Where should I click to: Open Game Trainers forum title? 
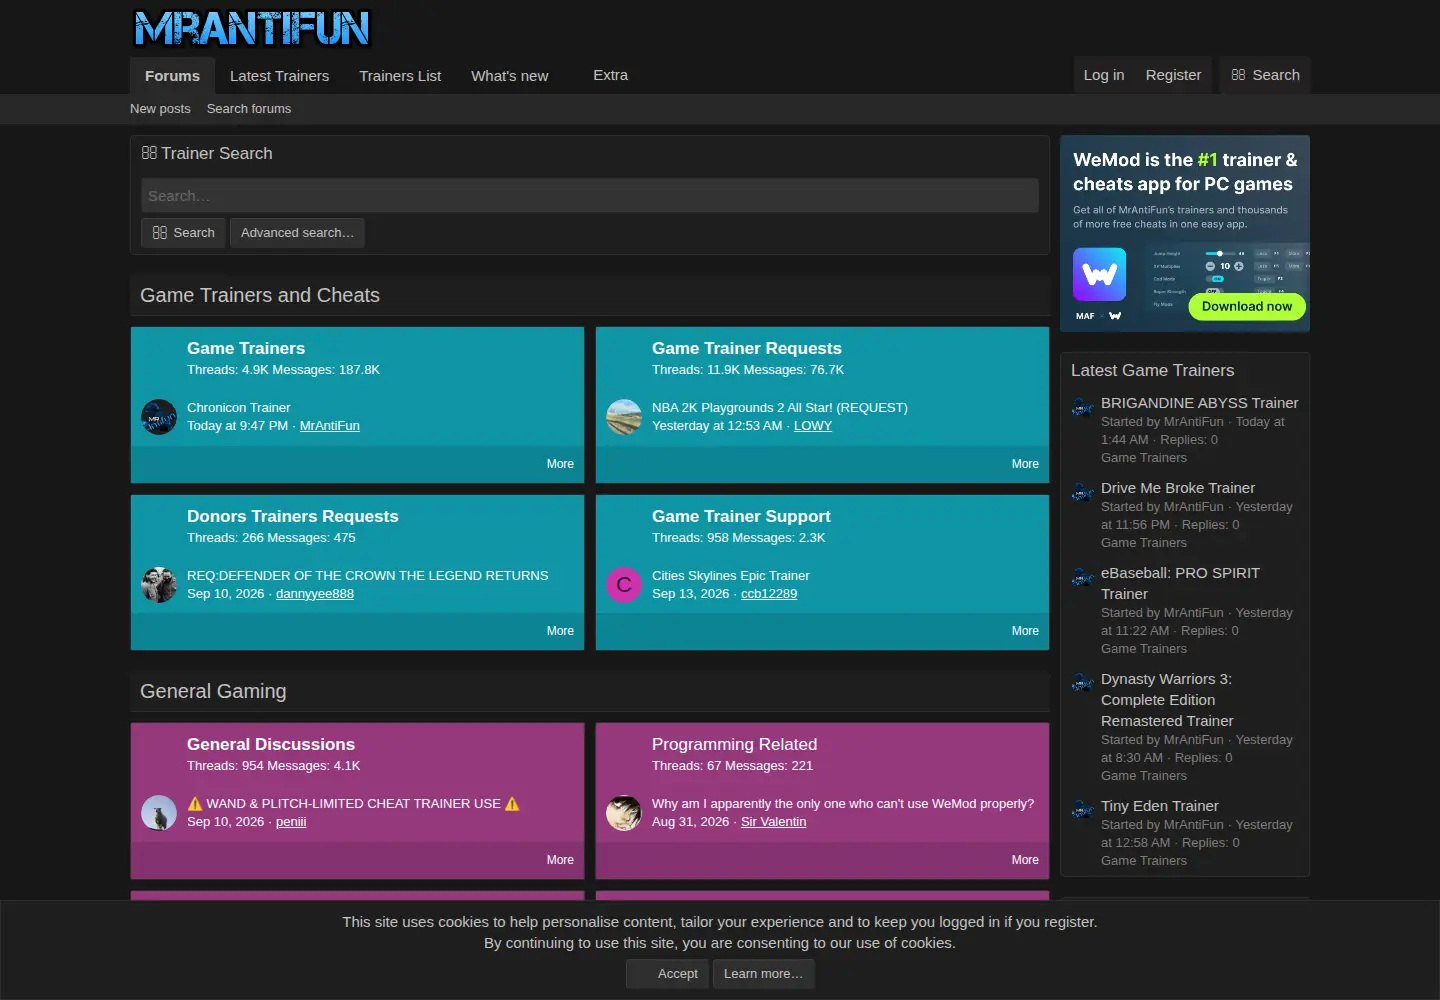click(246, 348)
